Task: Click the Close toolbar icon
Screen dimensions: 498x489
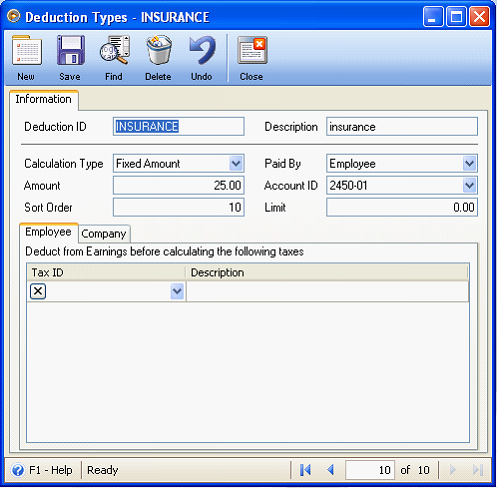Action: click(x=252, y=51)
